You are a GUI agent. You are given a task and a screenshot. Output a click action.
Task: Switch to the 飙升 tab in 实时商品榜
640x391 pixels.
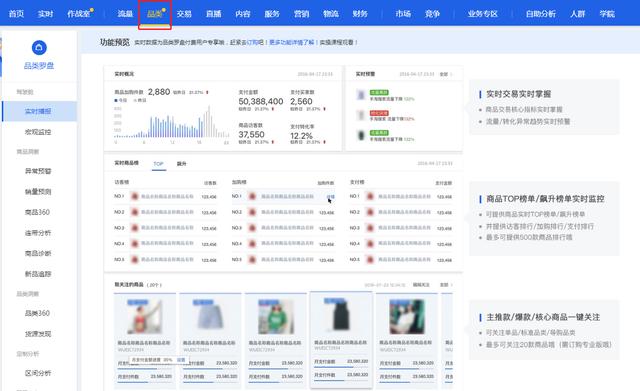point(181,164)
